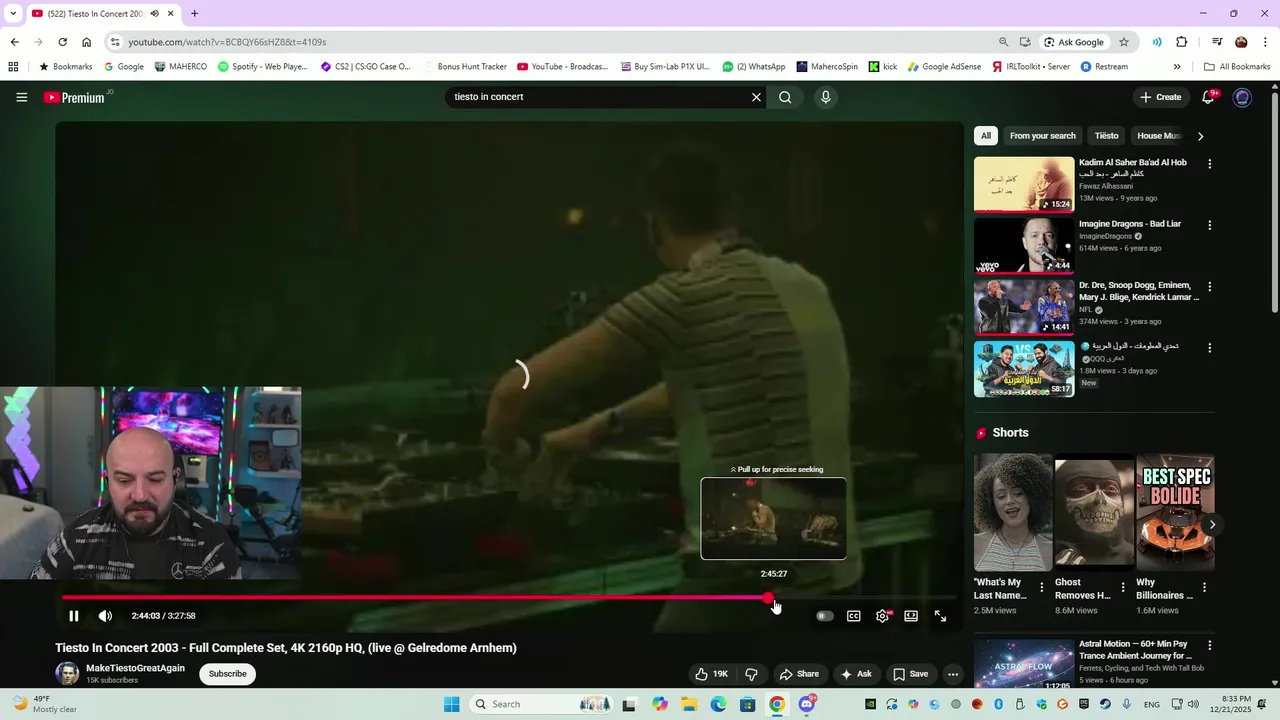Mute the video volume speaker icon
This screenshot has width=1280, height=720.
click(105, 616)
